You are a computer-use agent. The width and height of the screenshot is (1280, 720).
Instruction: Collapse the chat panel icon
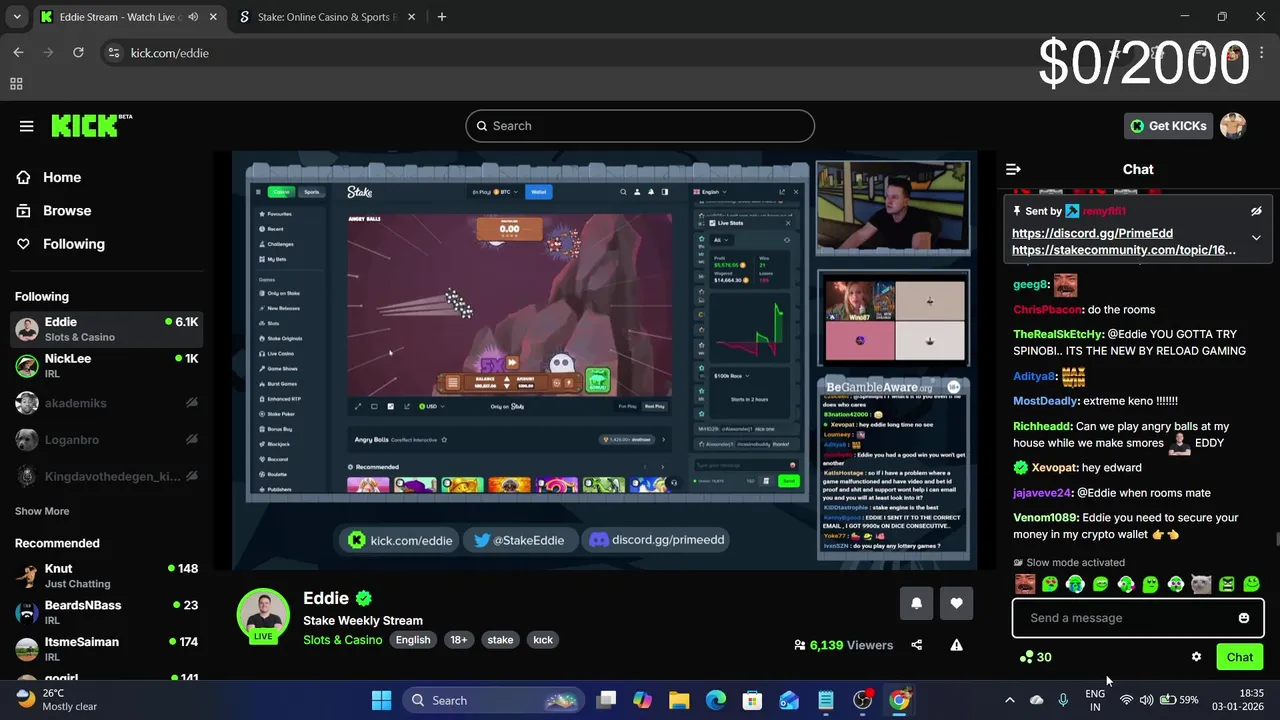coord(1013,169)
